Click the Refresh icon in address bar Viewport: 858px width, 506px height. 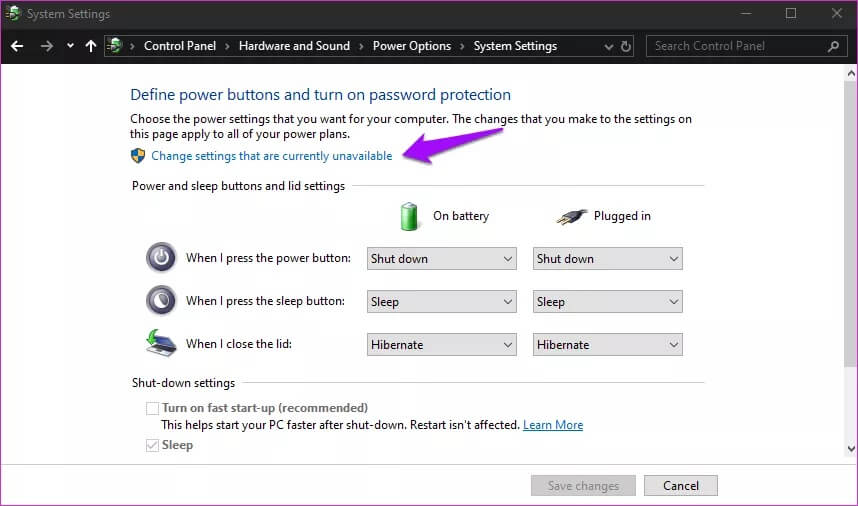point(627,46)
